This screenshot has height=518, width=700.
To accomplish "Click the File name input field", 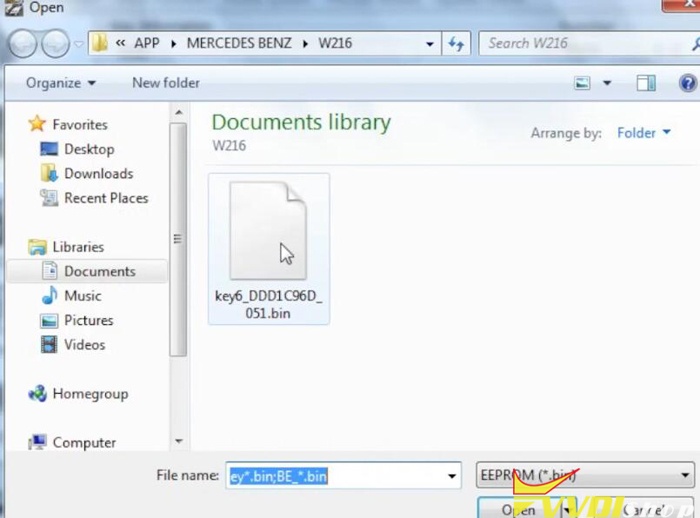I will pos(343,476).
